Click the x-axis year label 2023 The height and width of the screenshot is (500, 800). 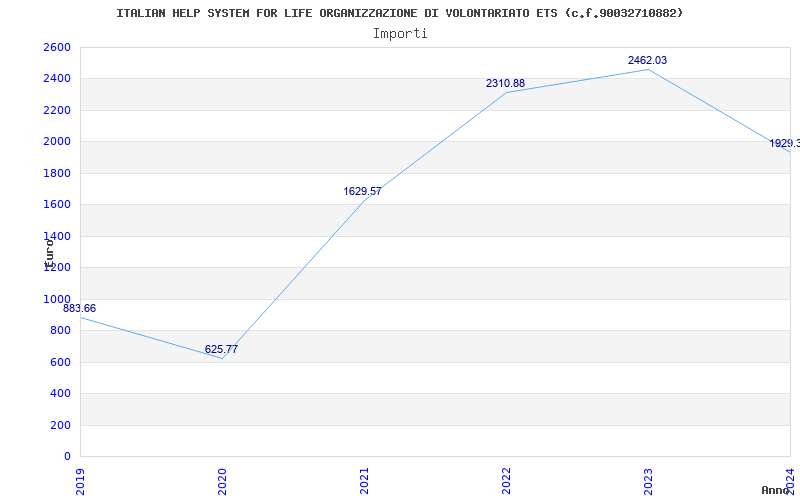click(x=648, y=481)
